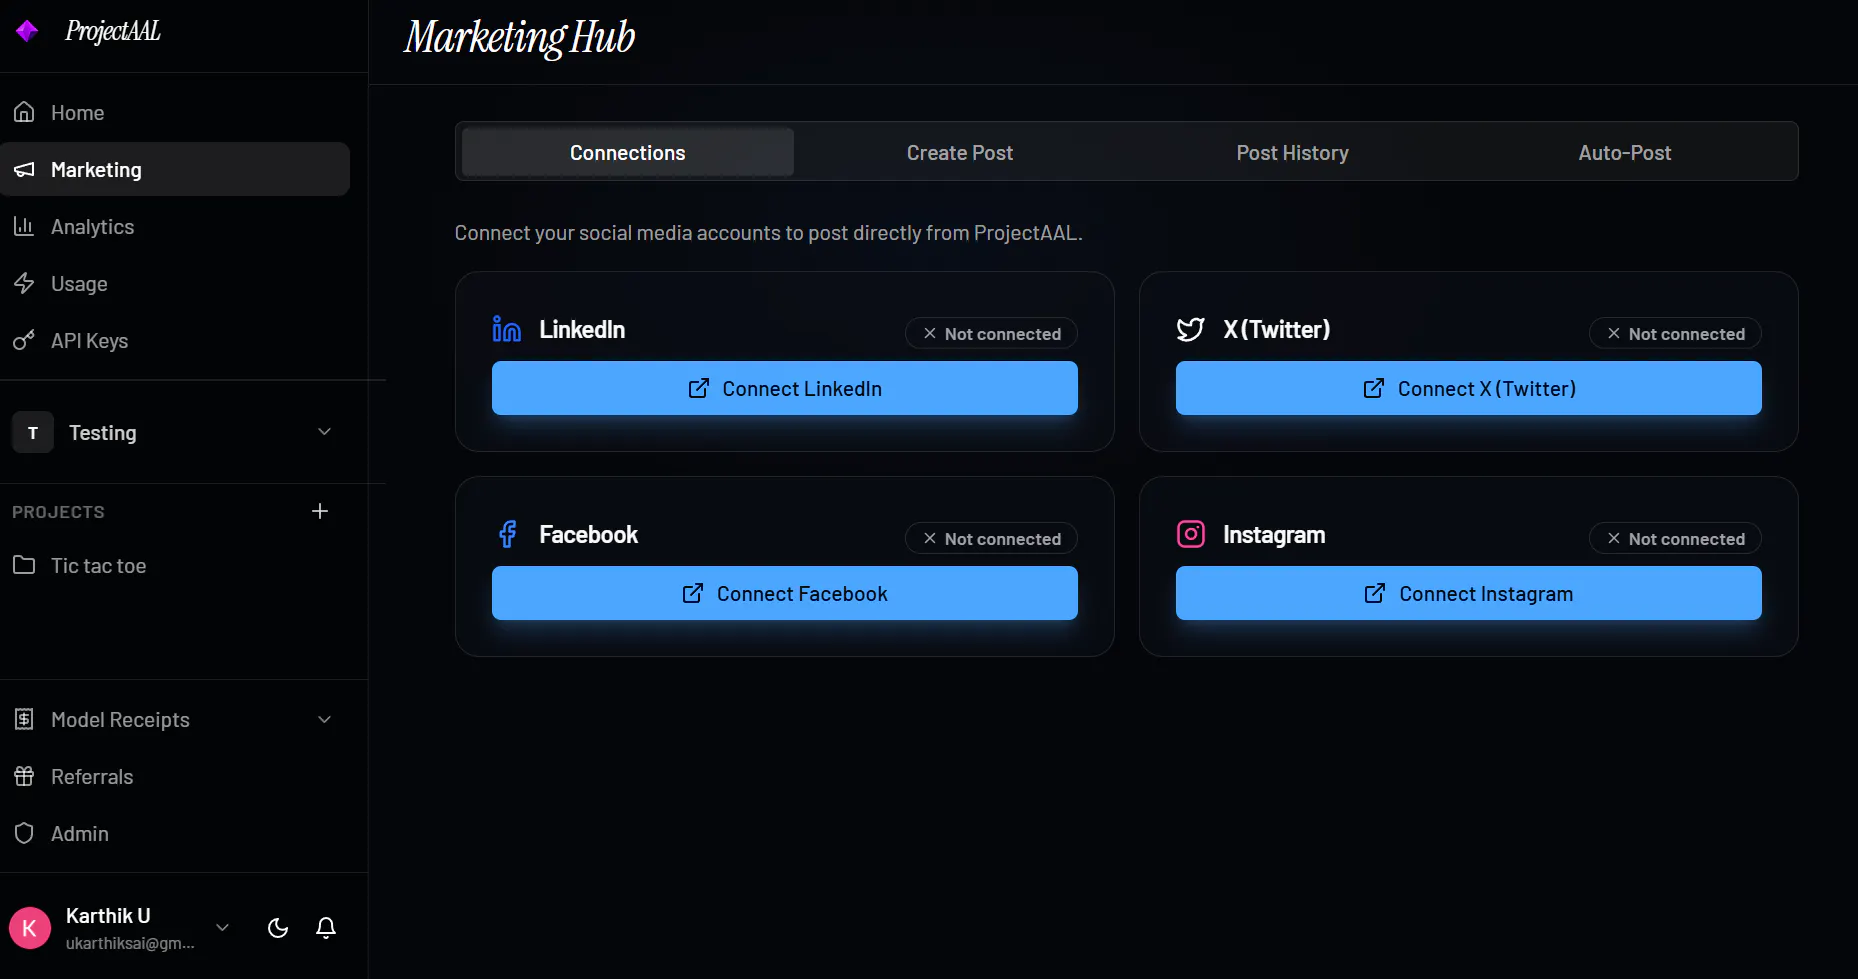Open Usage from the sidebar
This screenshot has width=1858, height=979.
pos(175,283)
